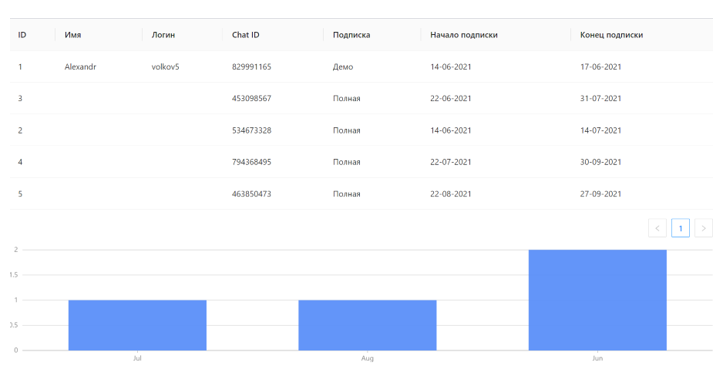Click the start date 22-06-2021
The width and height of the screenshot is (723, 381).
(451, 98)
